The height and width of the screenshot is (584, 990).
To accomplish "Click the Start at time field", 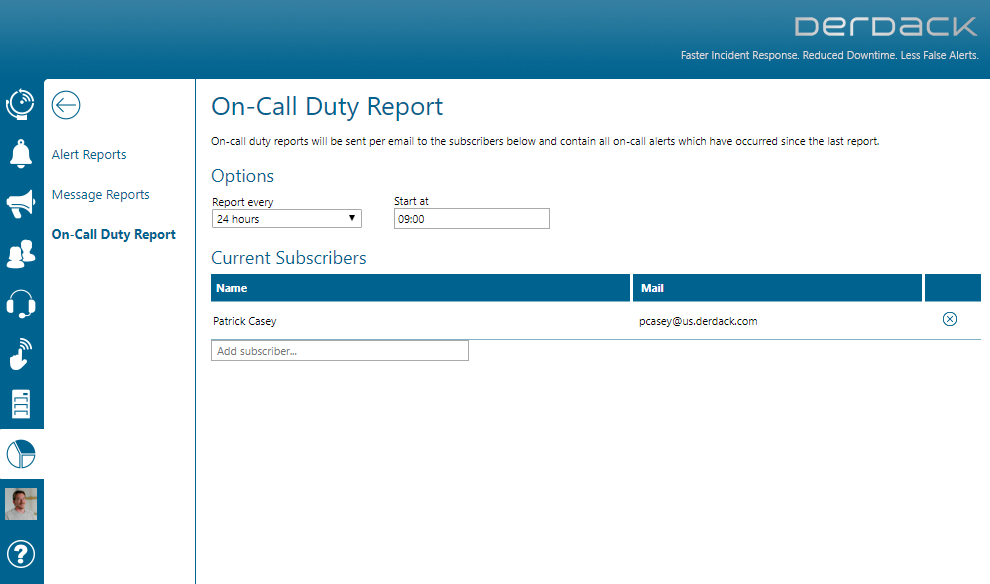I will click(x=472, y=218).
